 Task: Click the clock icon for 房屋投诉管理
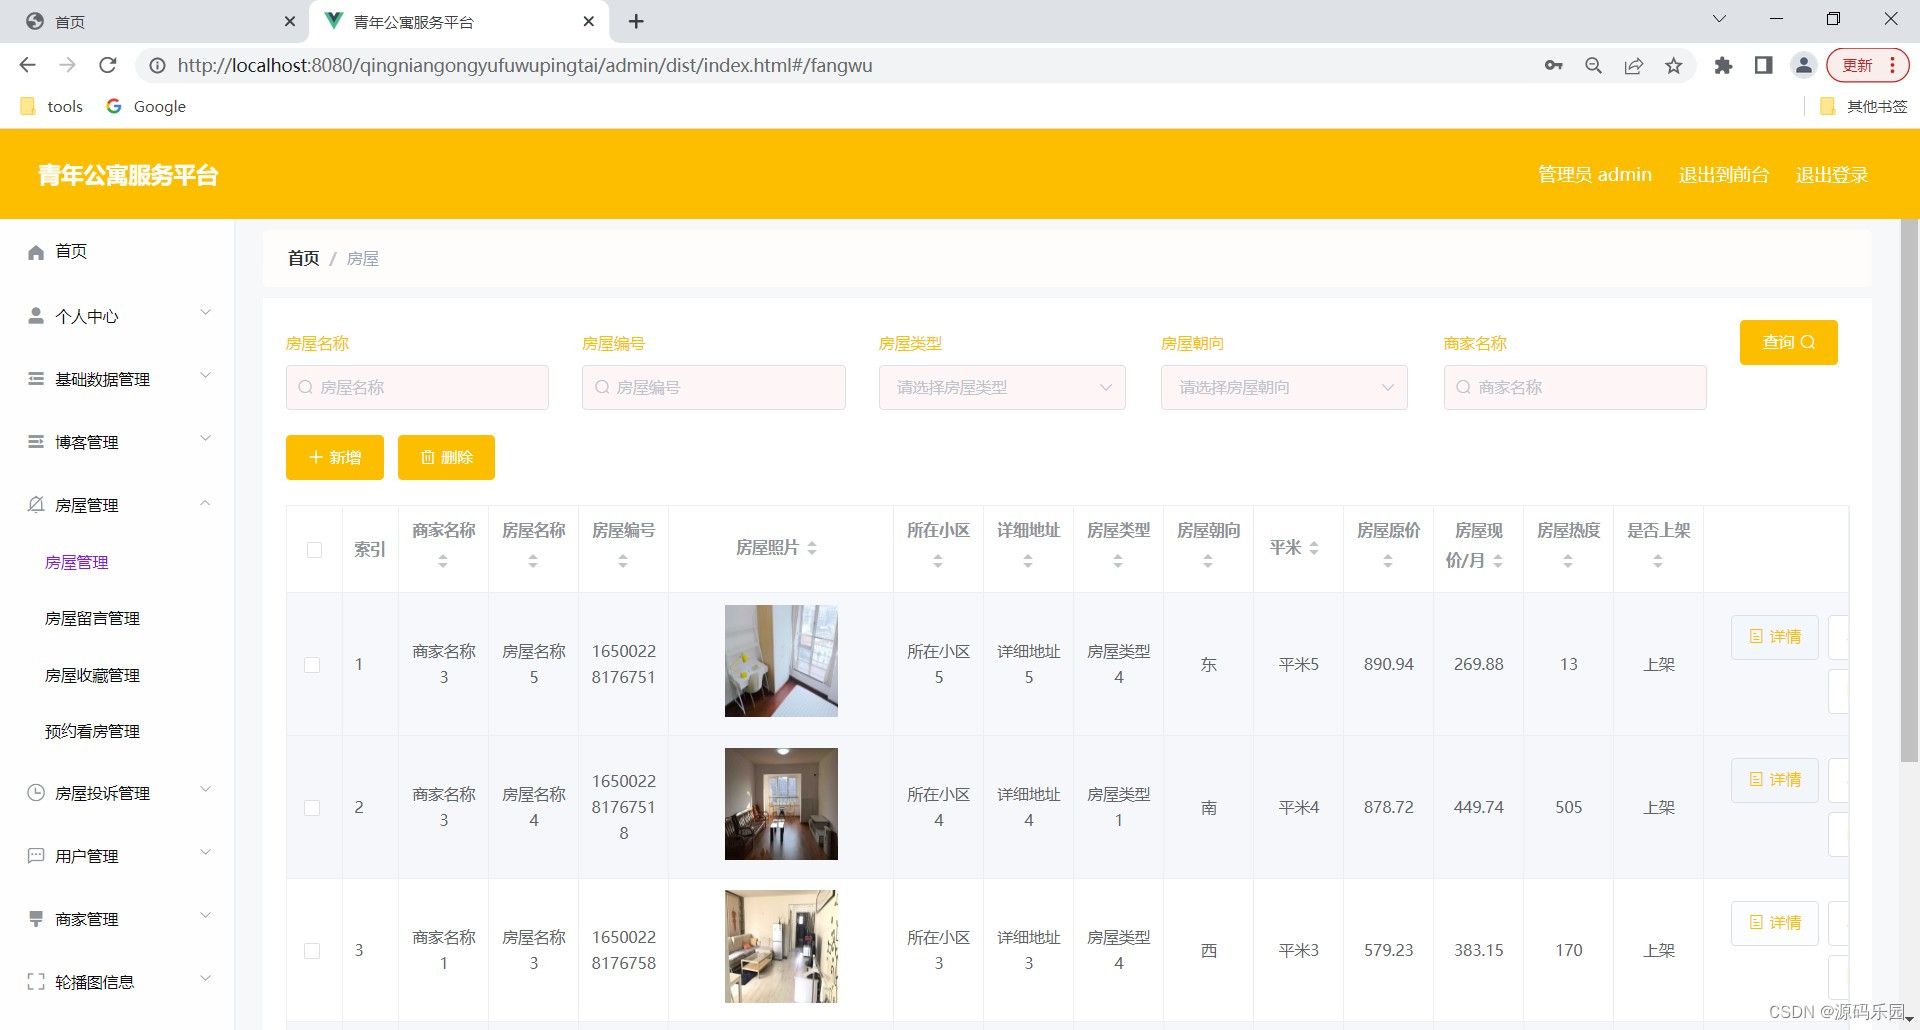36,792
